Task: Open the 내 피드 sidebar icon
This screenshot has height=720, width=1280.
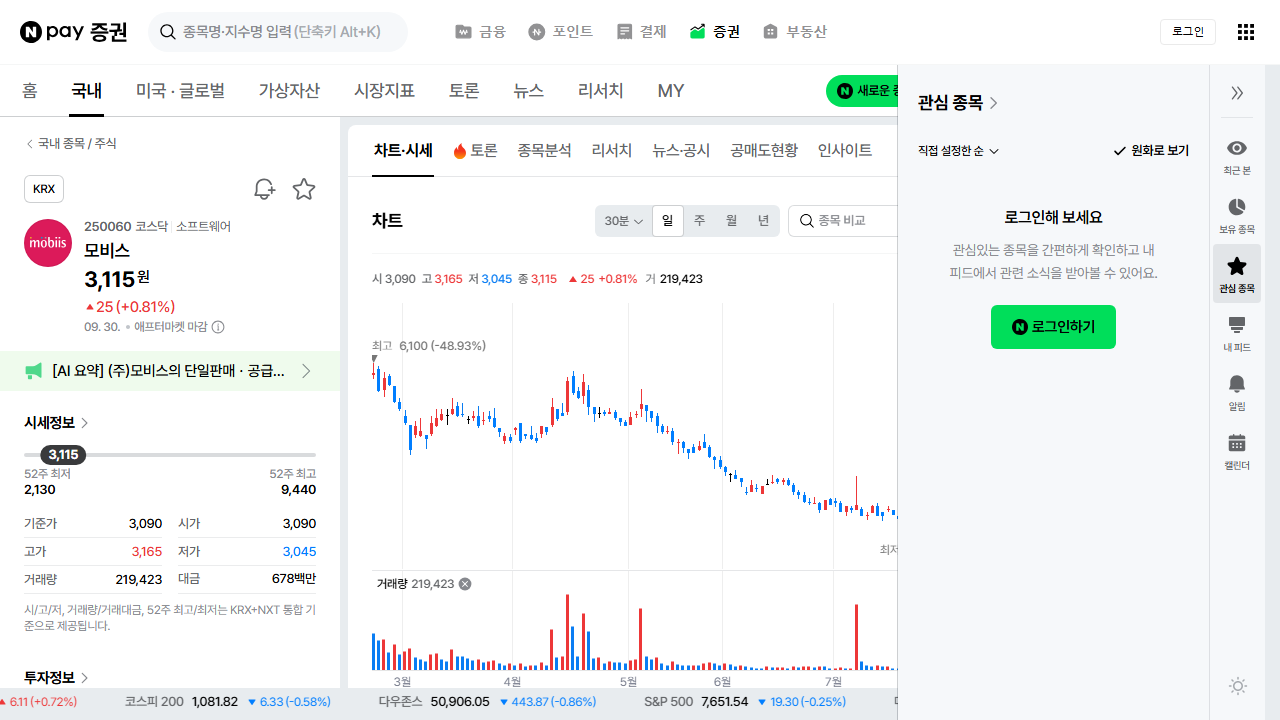Action: [1237, 333]
